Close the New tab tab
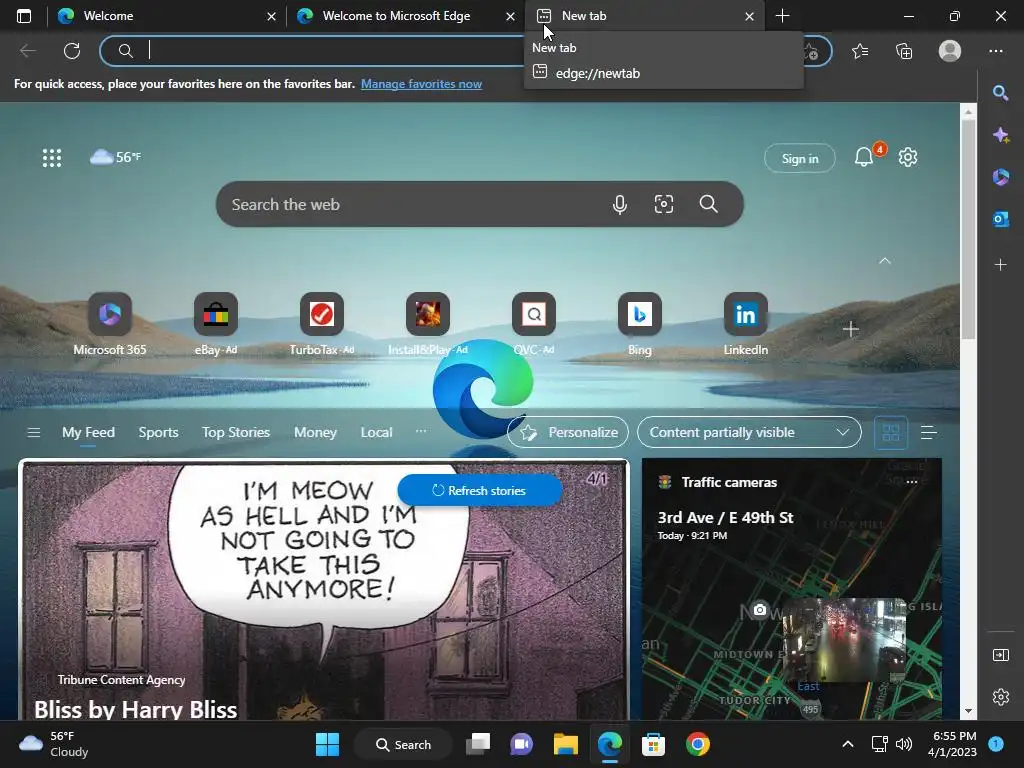This screenshot has width=1024, height=768. click(749, 16)
